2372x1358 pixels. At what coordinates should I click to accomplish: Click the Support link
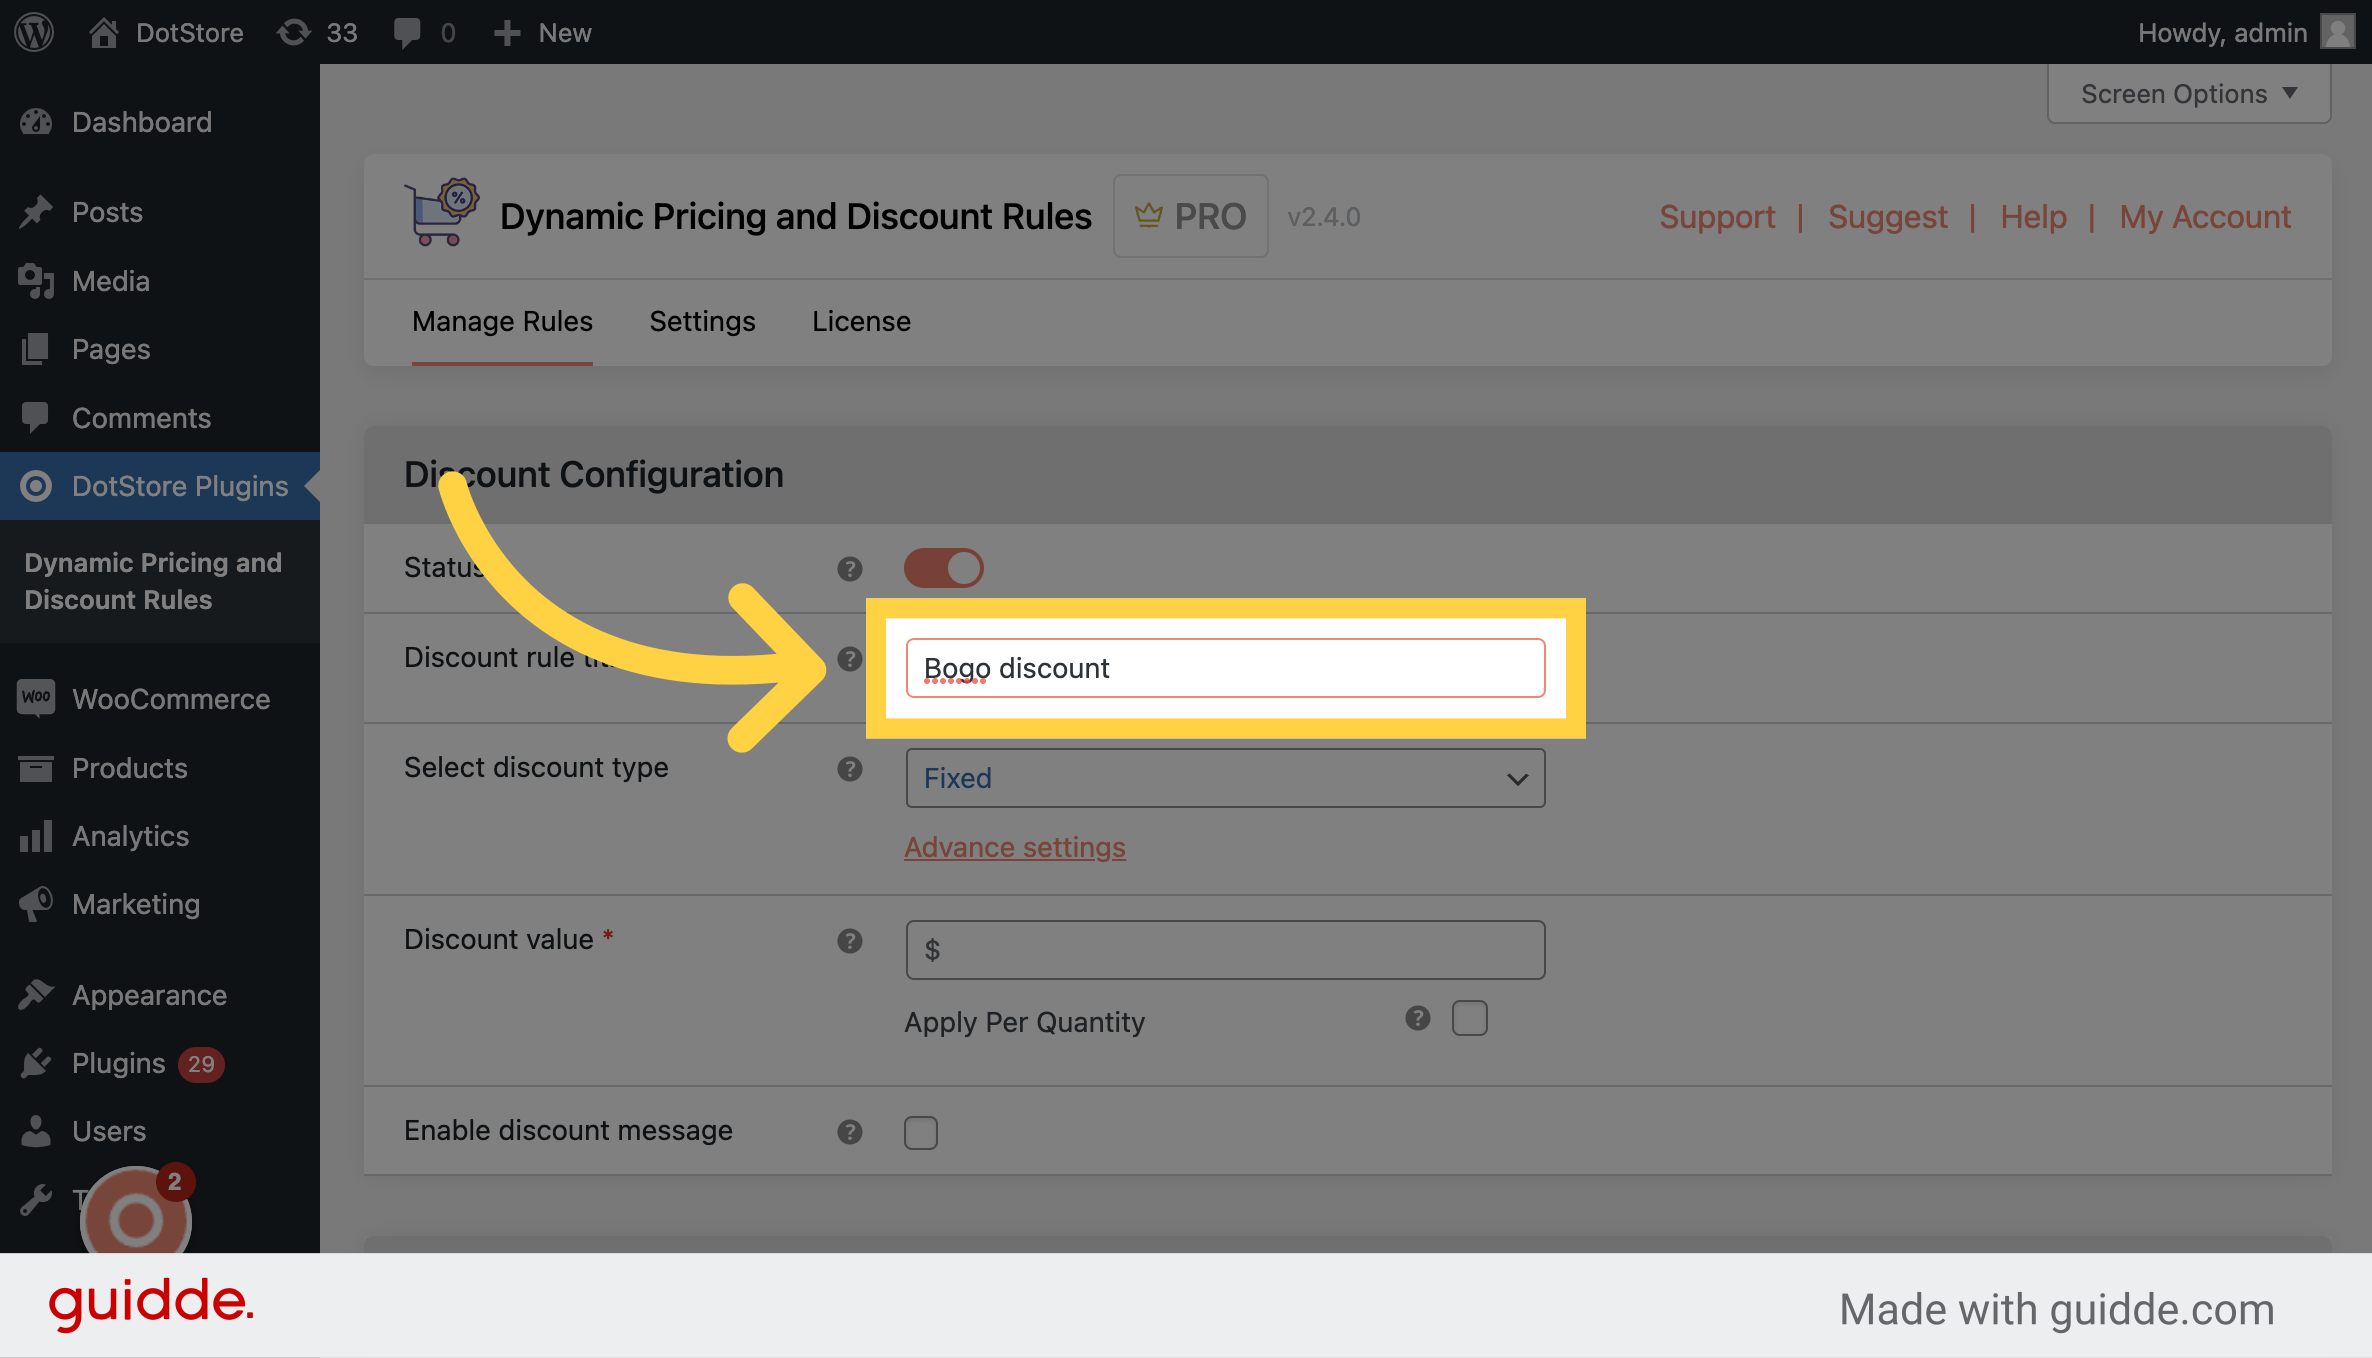coord(1717,216)
